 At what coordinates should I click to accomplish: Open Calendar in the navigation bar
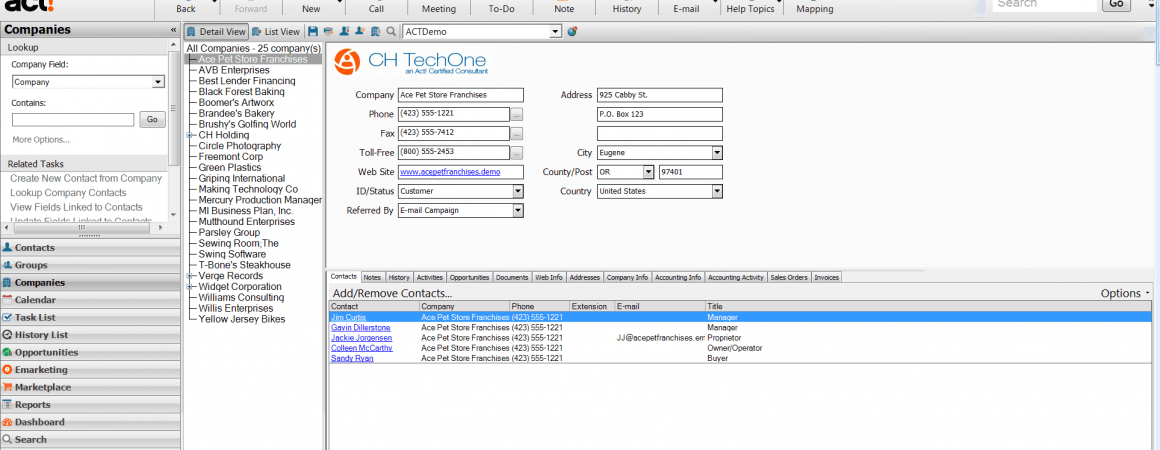point(90,300)
